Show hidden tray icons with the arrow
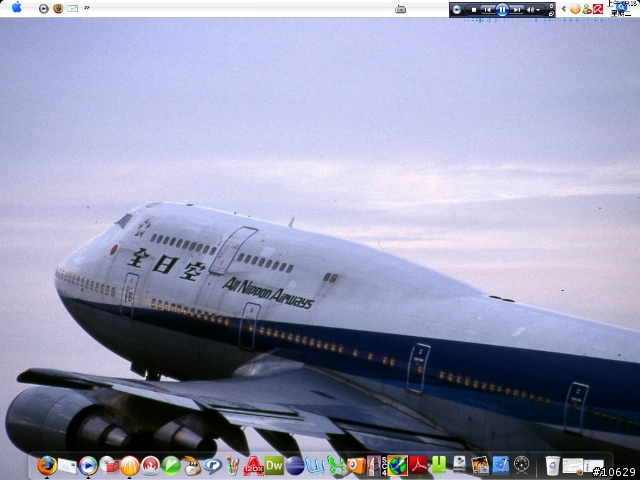Viewport: 640px width, 480px height. 564,9
